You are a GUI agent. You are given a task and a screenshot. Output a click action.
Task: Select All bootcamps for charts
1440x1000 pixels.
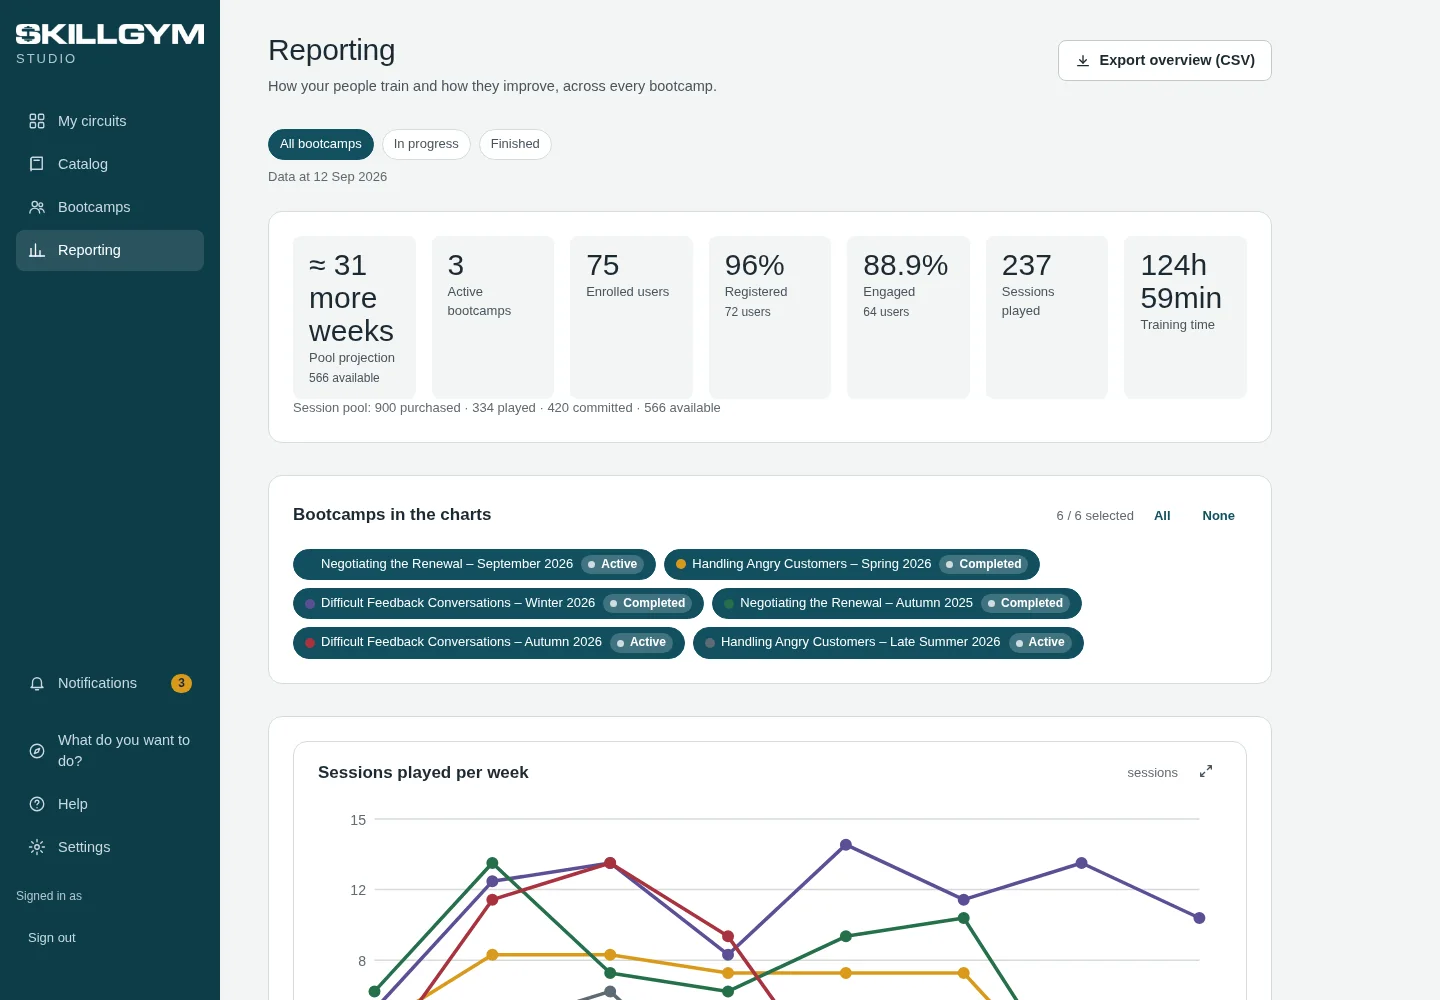[1162, 515]
